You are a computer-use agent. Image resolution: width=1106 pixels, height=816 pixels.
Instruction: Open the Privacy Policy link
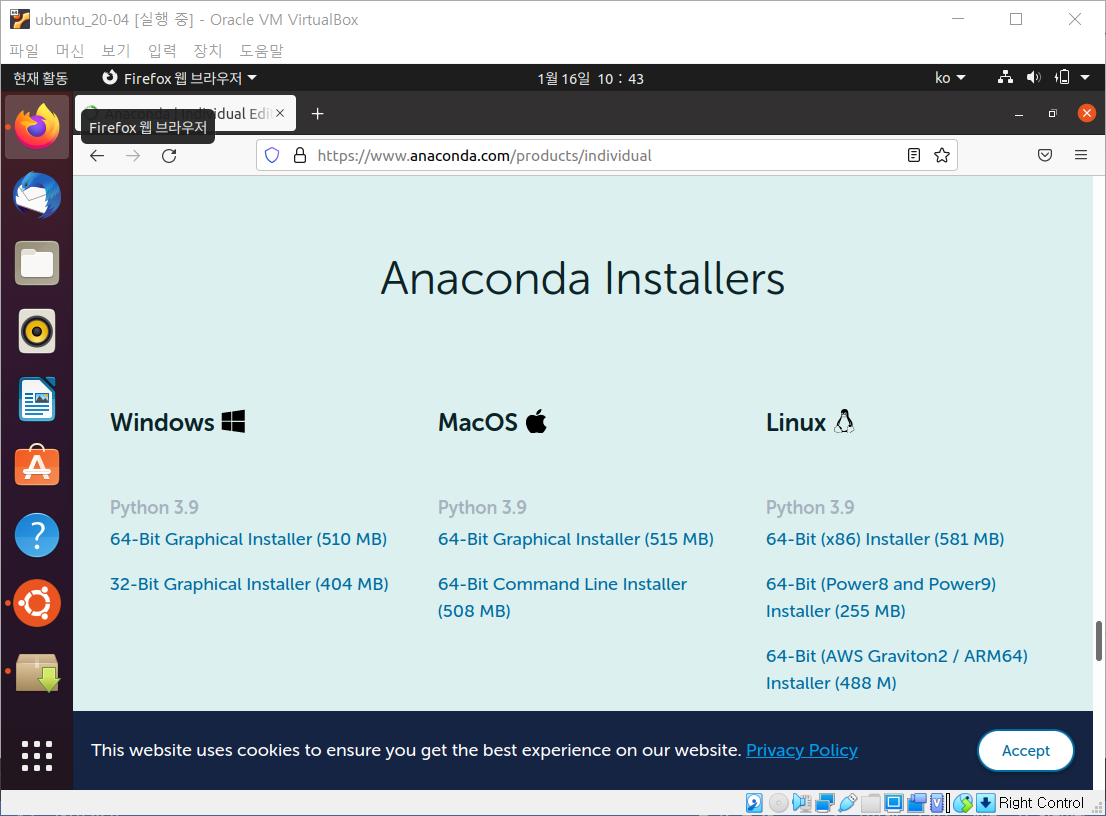click(x=802, y=750)
